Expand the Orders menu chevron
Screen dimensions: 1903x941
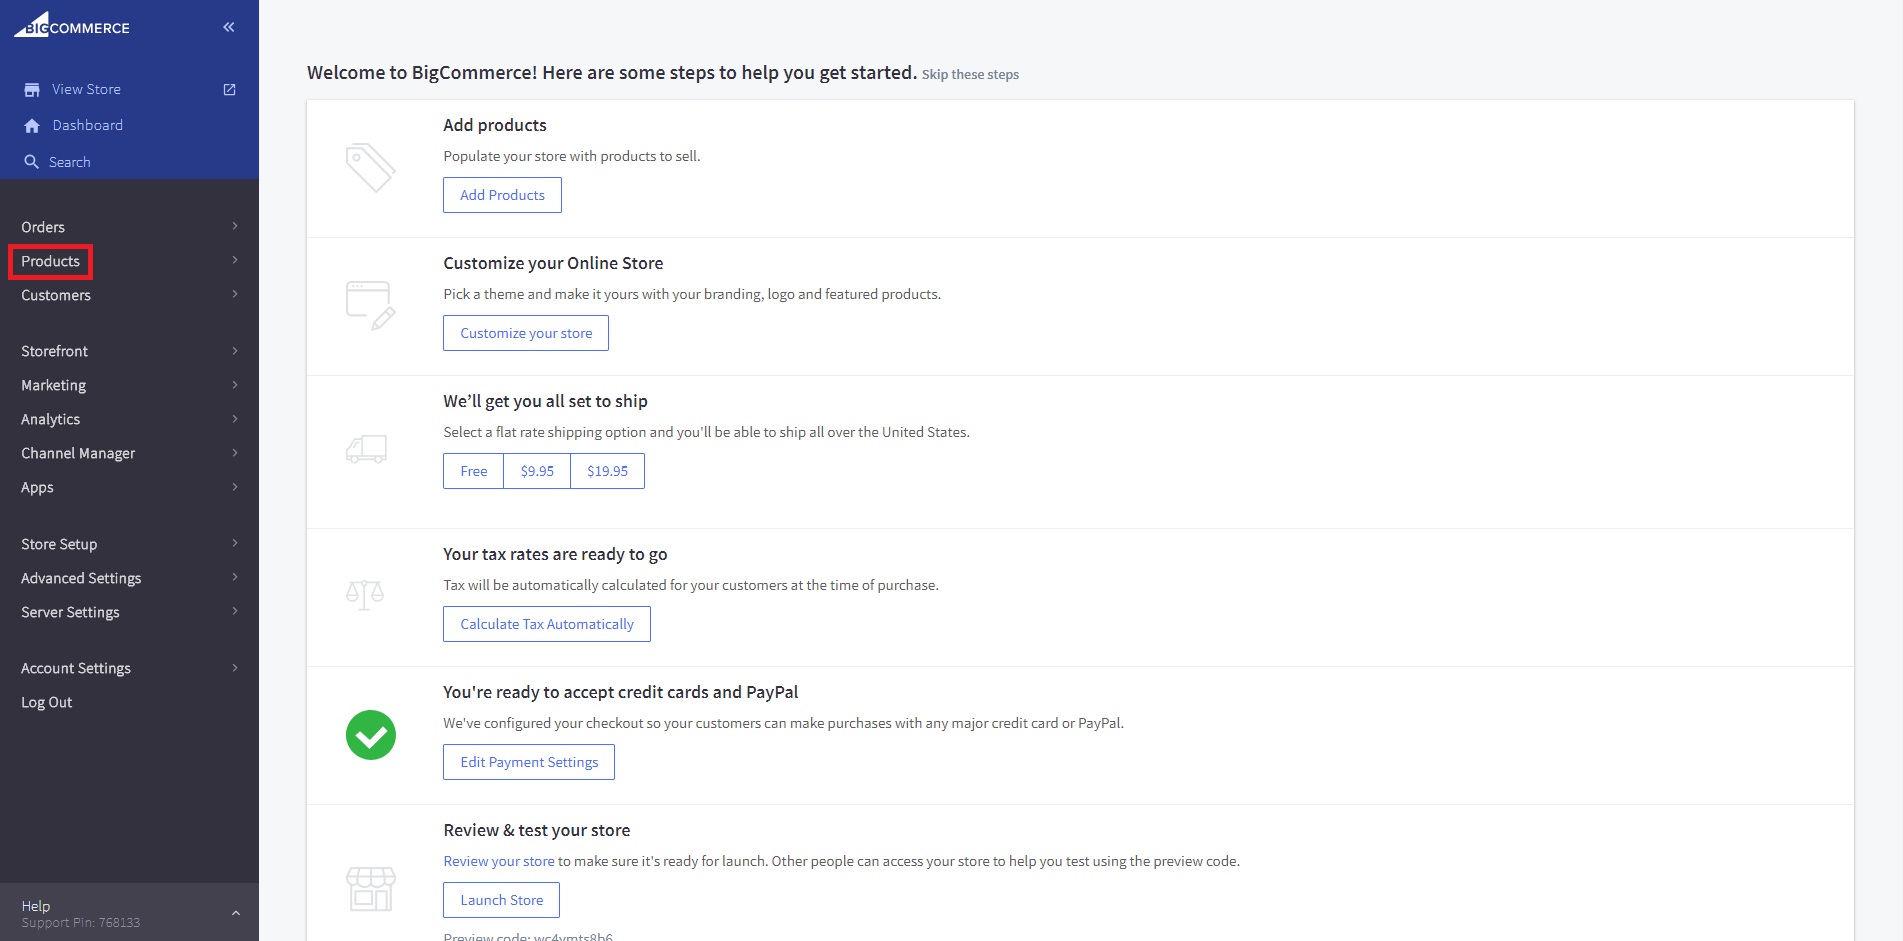[235, 226]
